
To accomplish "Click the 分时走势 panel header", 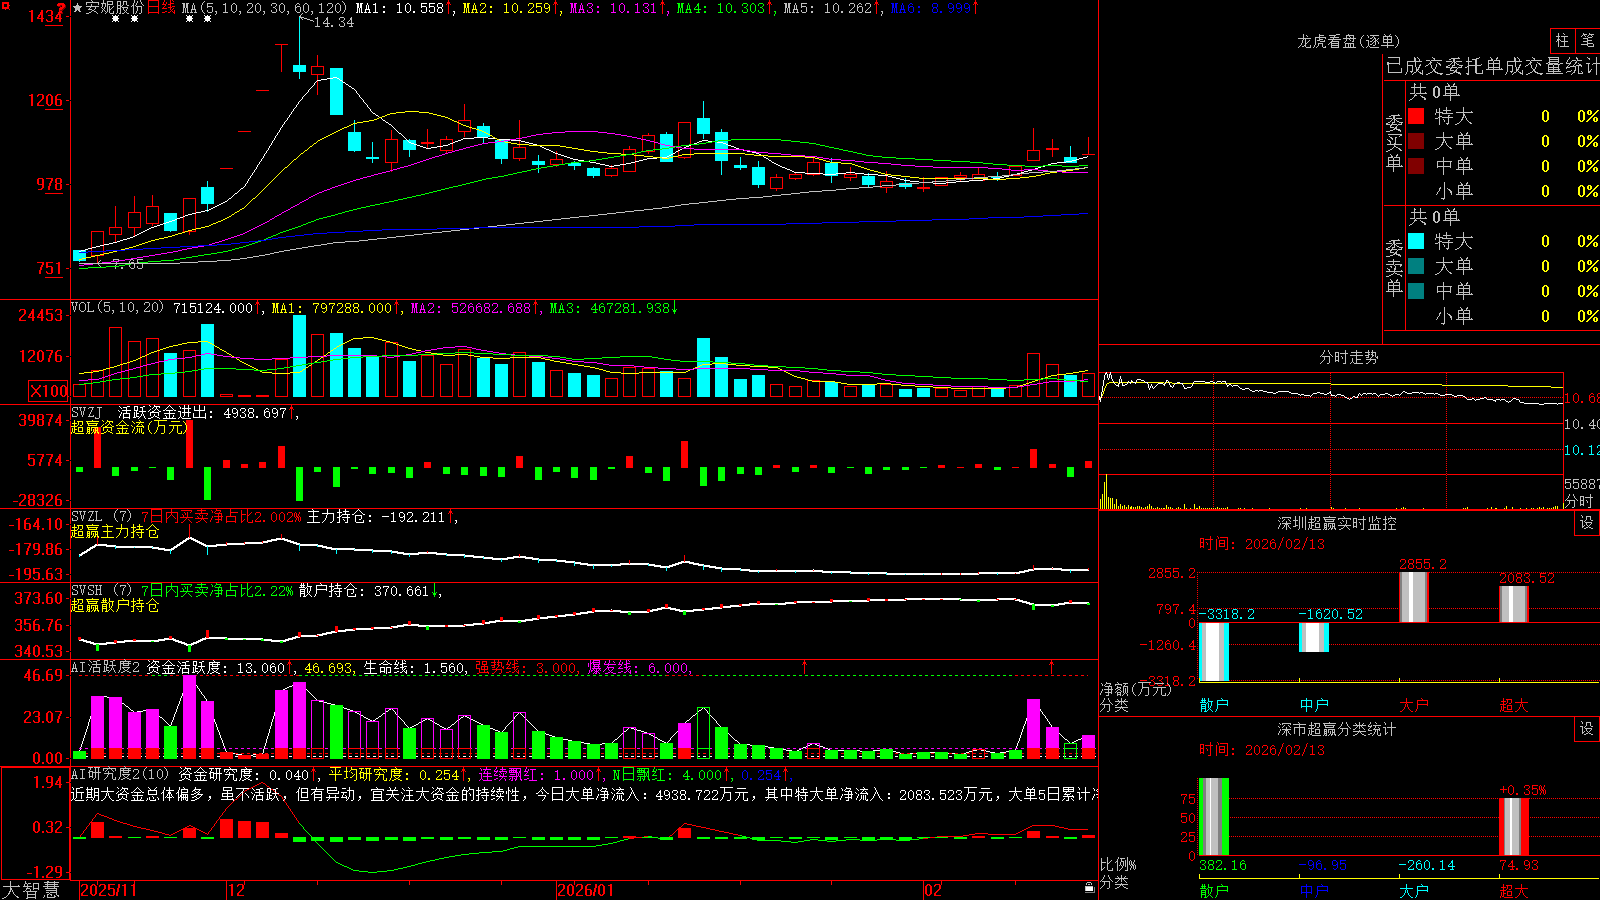I will click(1349, 357).
